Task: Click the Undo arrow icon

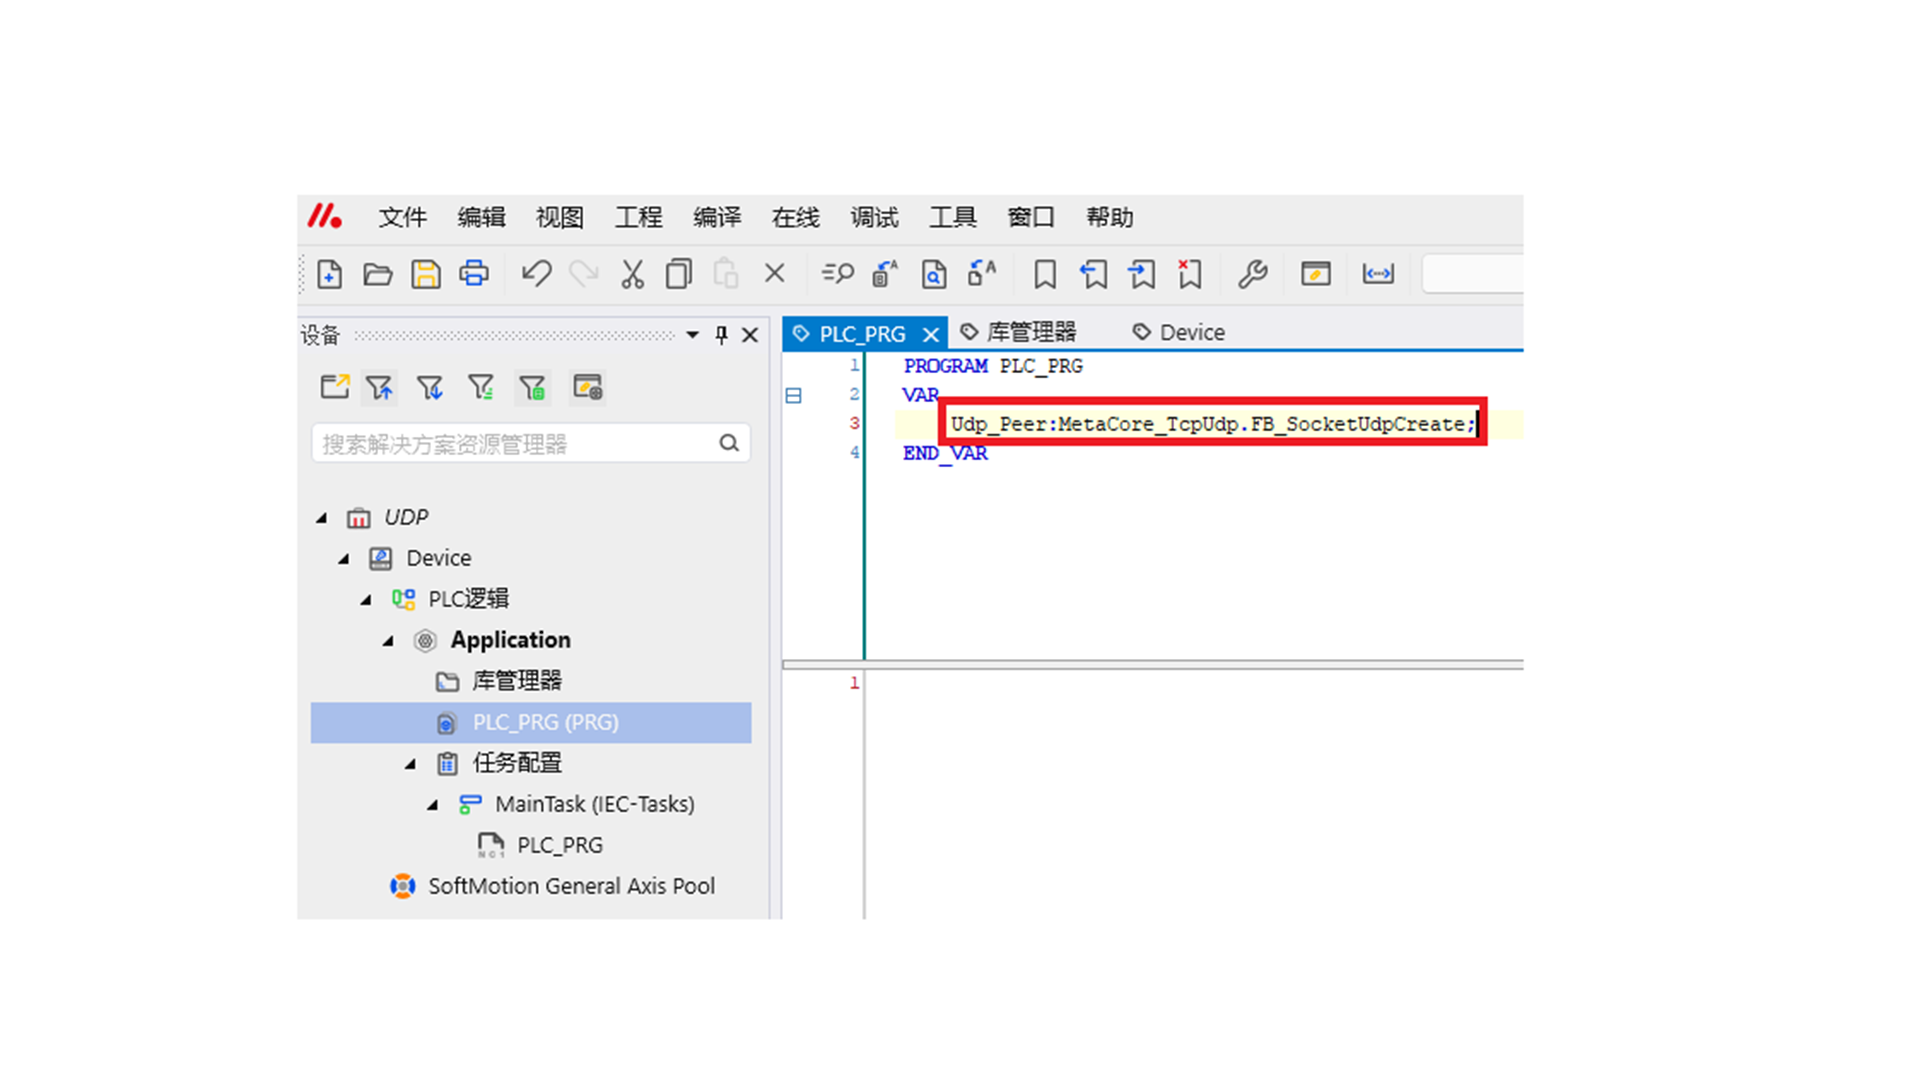Action: [x=536, y=274]
